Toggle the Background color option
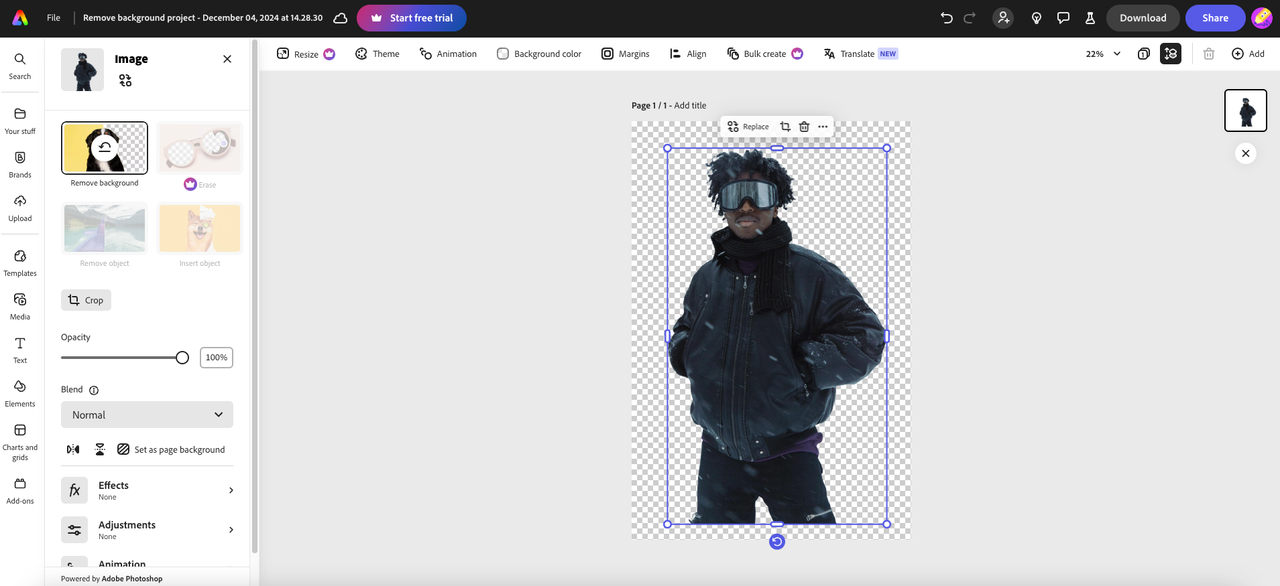This screenshot has width=1280, height=586. pos(539,54)
